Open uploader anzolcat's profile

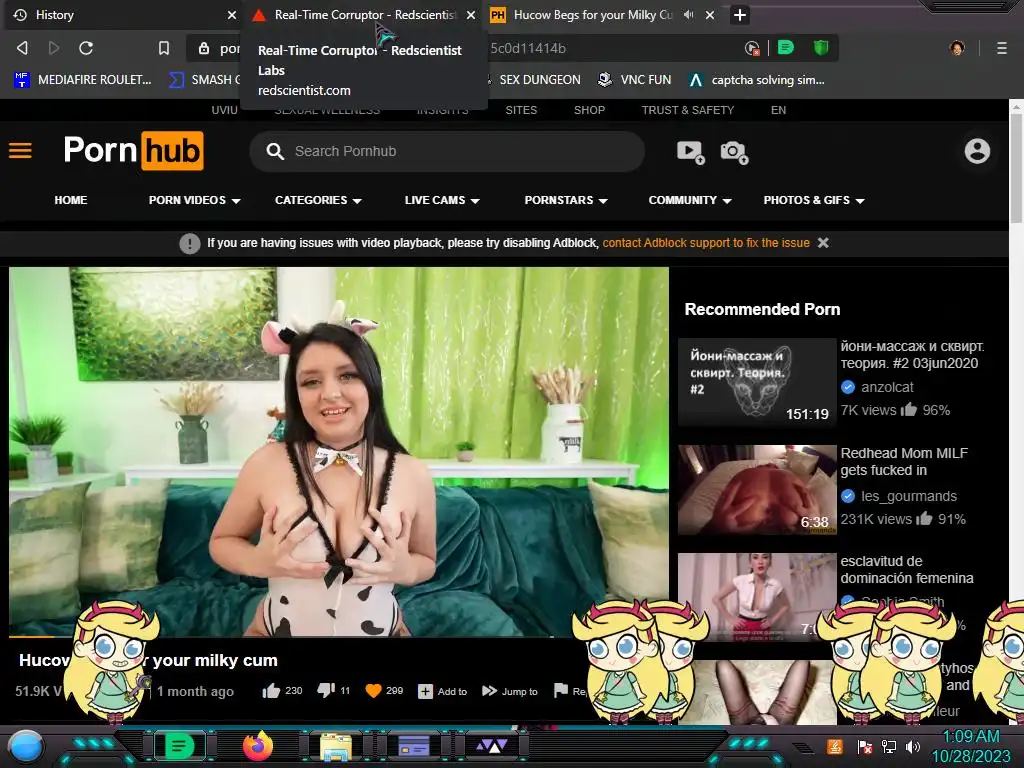coord(887,387)
